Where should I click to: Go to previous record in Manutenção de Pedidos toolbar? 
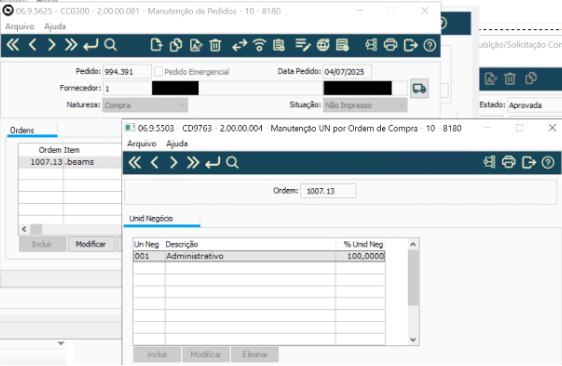click(x=33, y=45)
